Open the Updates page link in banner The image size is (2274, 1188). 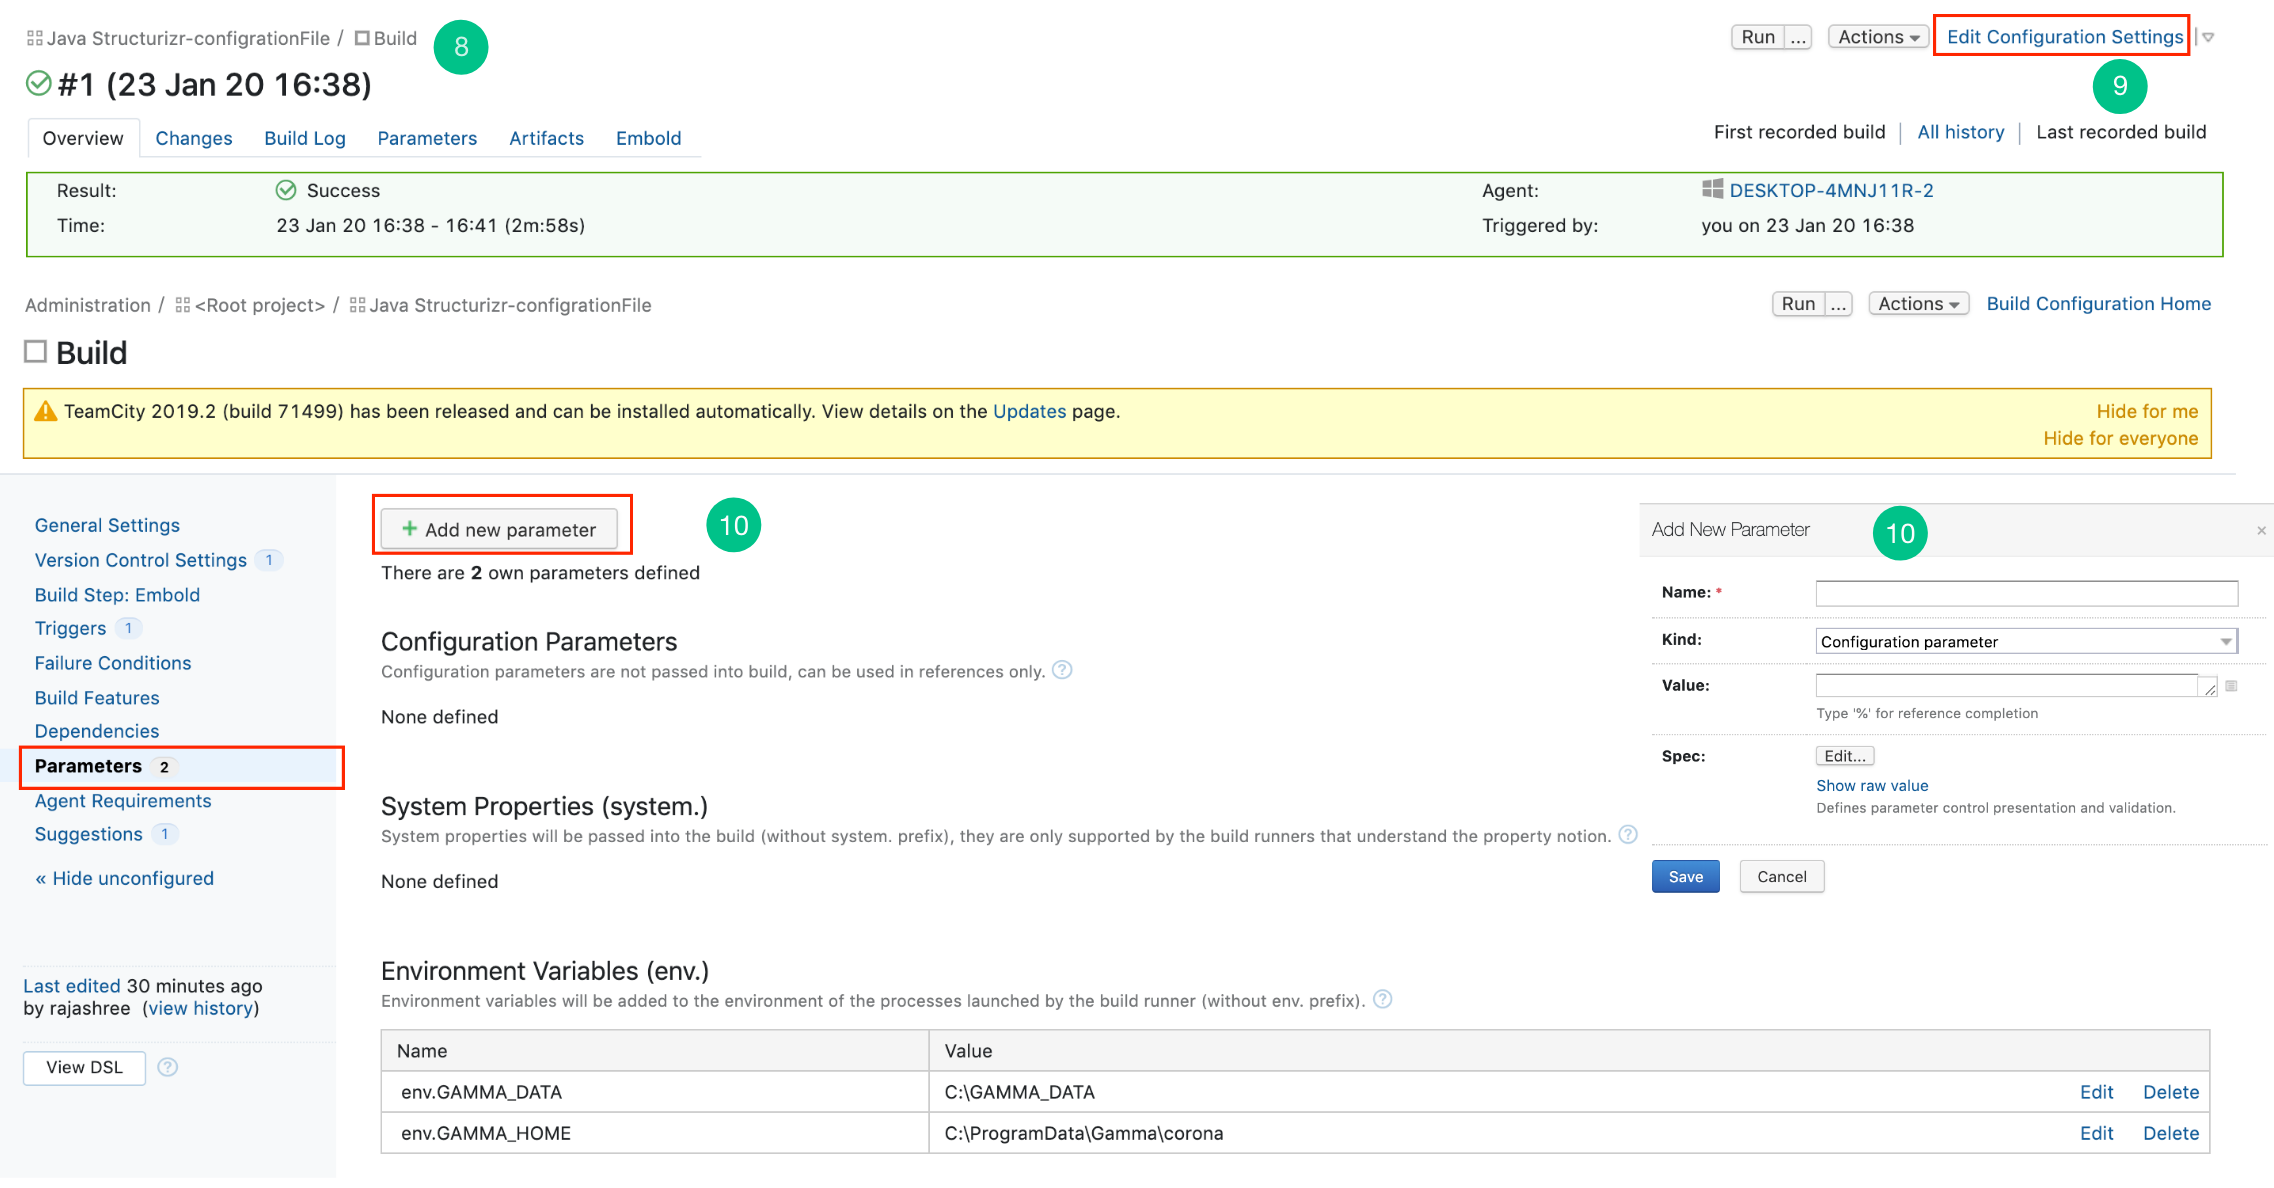[1029, 411]
